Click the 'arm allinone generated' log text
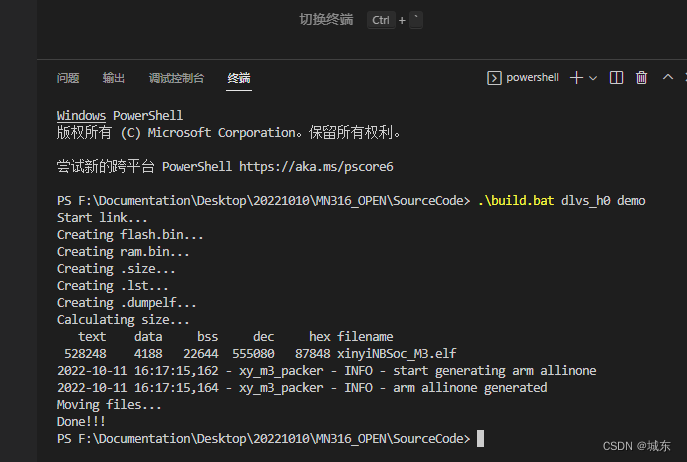Screen dimensions: 687x462 (470, 388)
